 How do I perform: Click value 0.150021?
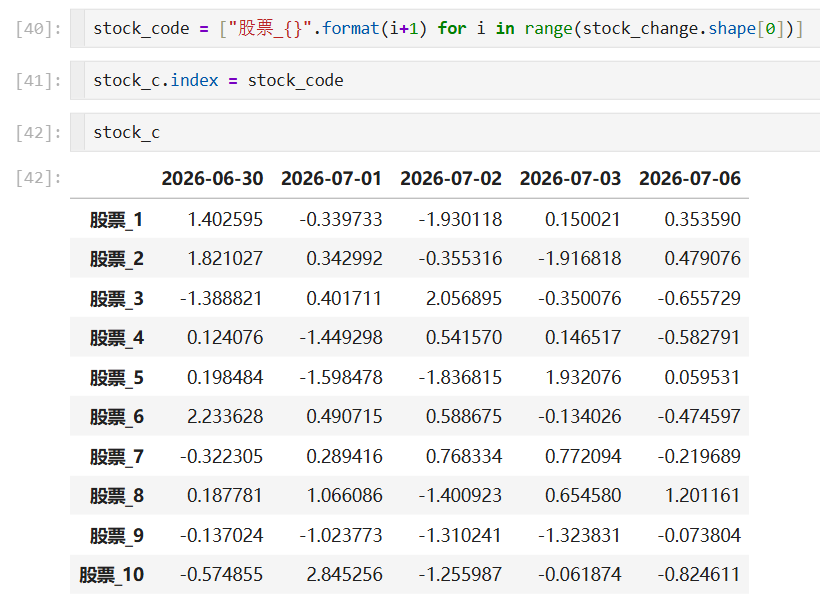tap(583, 220)
